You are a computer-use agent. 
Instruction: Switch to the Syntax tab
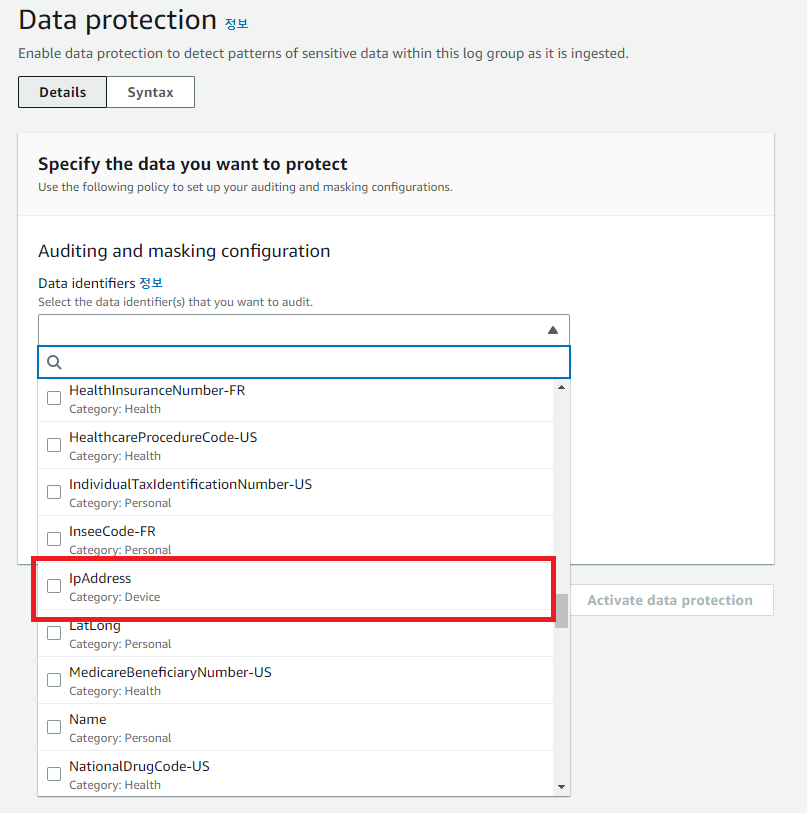150,91
